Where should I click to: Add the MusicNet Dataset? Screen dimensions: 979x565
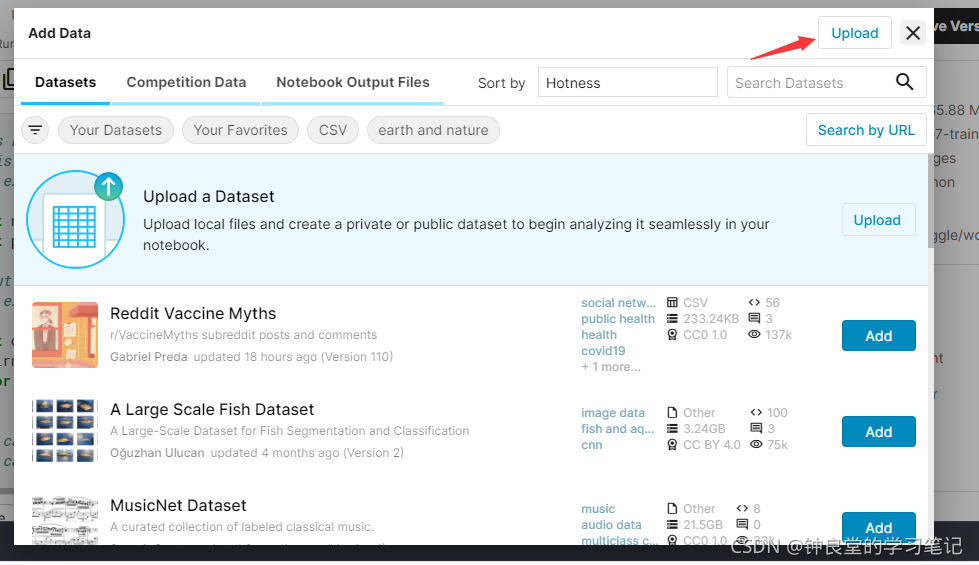(x=878, y=528)
